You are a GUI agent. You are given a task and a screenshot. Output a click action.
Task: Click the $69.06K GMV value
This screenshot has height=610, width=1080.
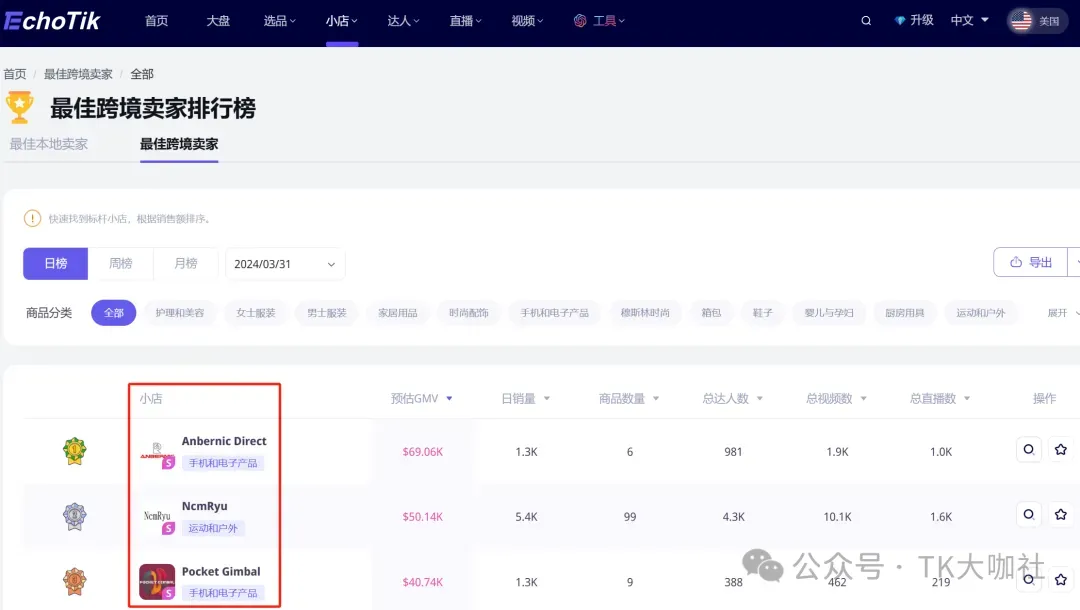[422, 452]
